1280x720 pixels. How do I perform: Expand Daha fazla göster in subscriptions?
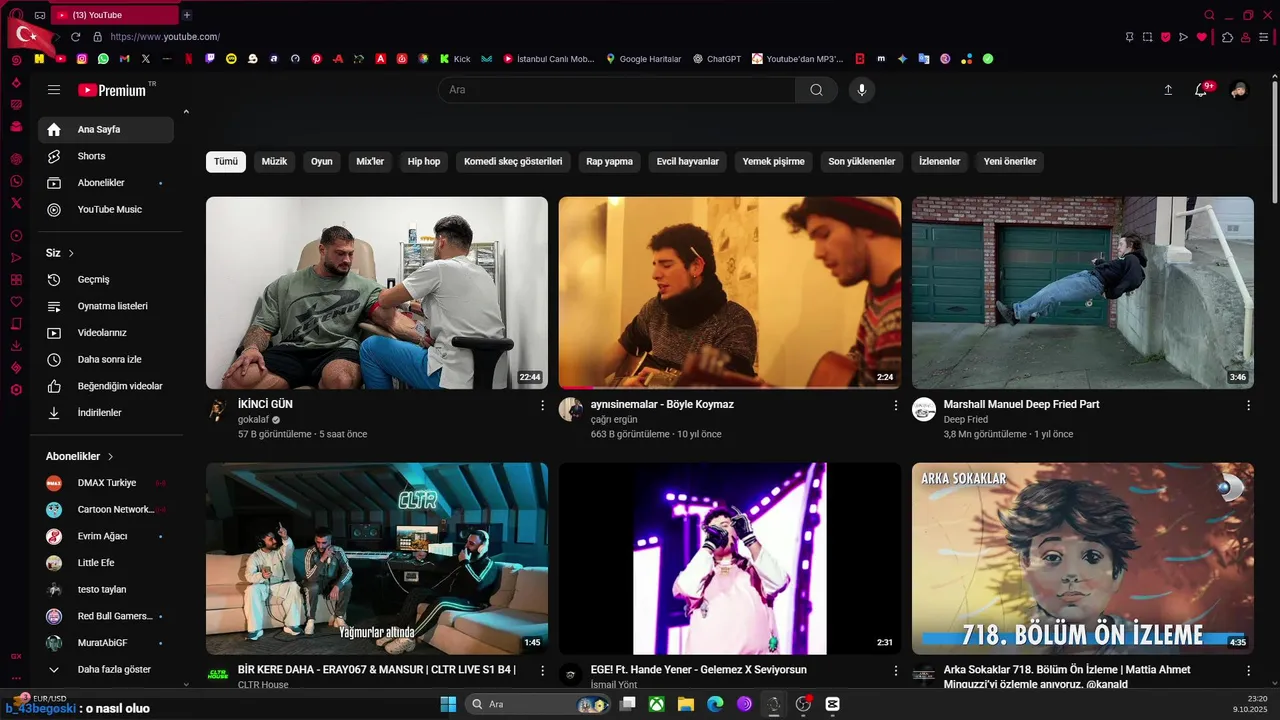coord(106,669)
